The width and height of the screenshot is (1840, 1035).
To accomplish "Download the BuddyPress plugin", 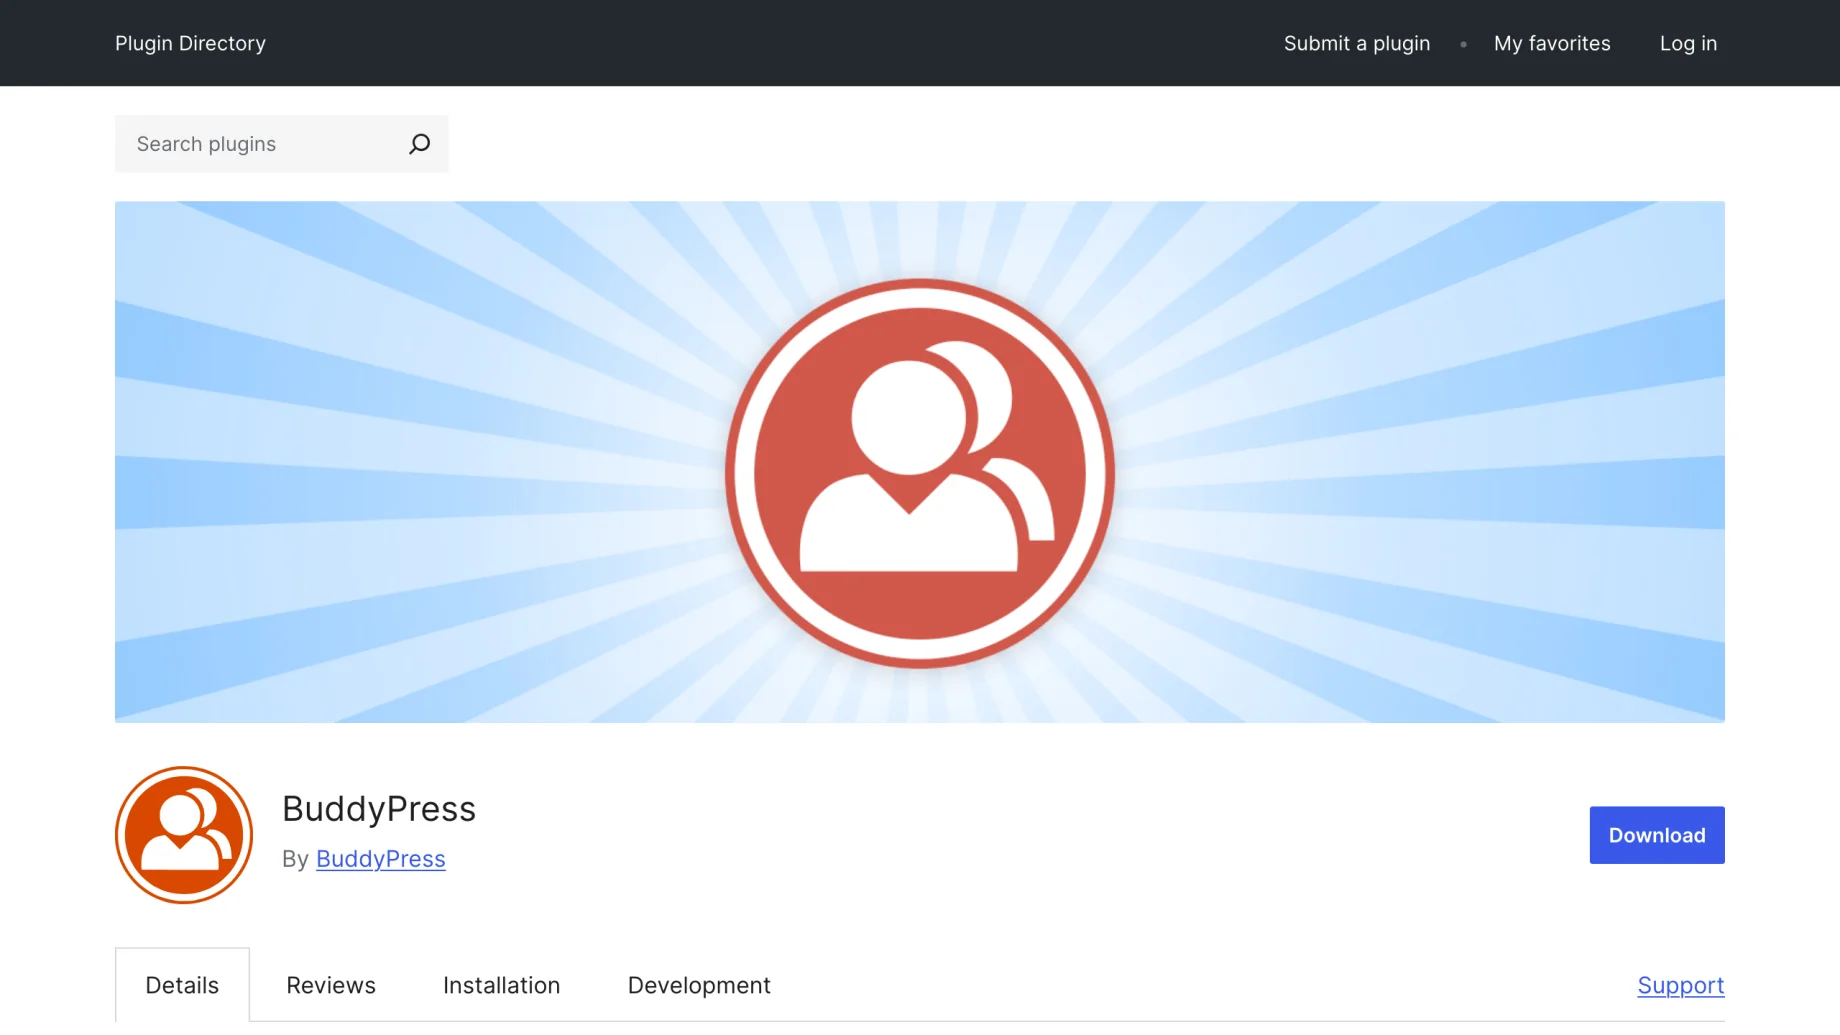I will click(x=1657, y=835).
